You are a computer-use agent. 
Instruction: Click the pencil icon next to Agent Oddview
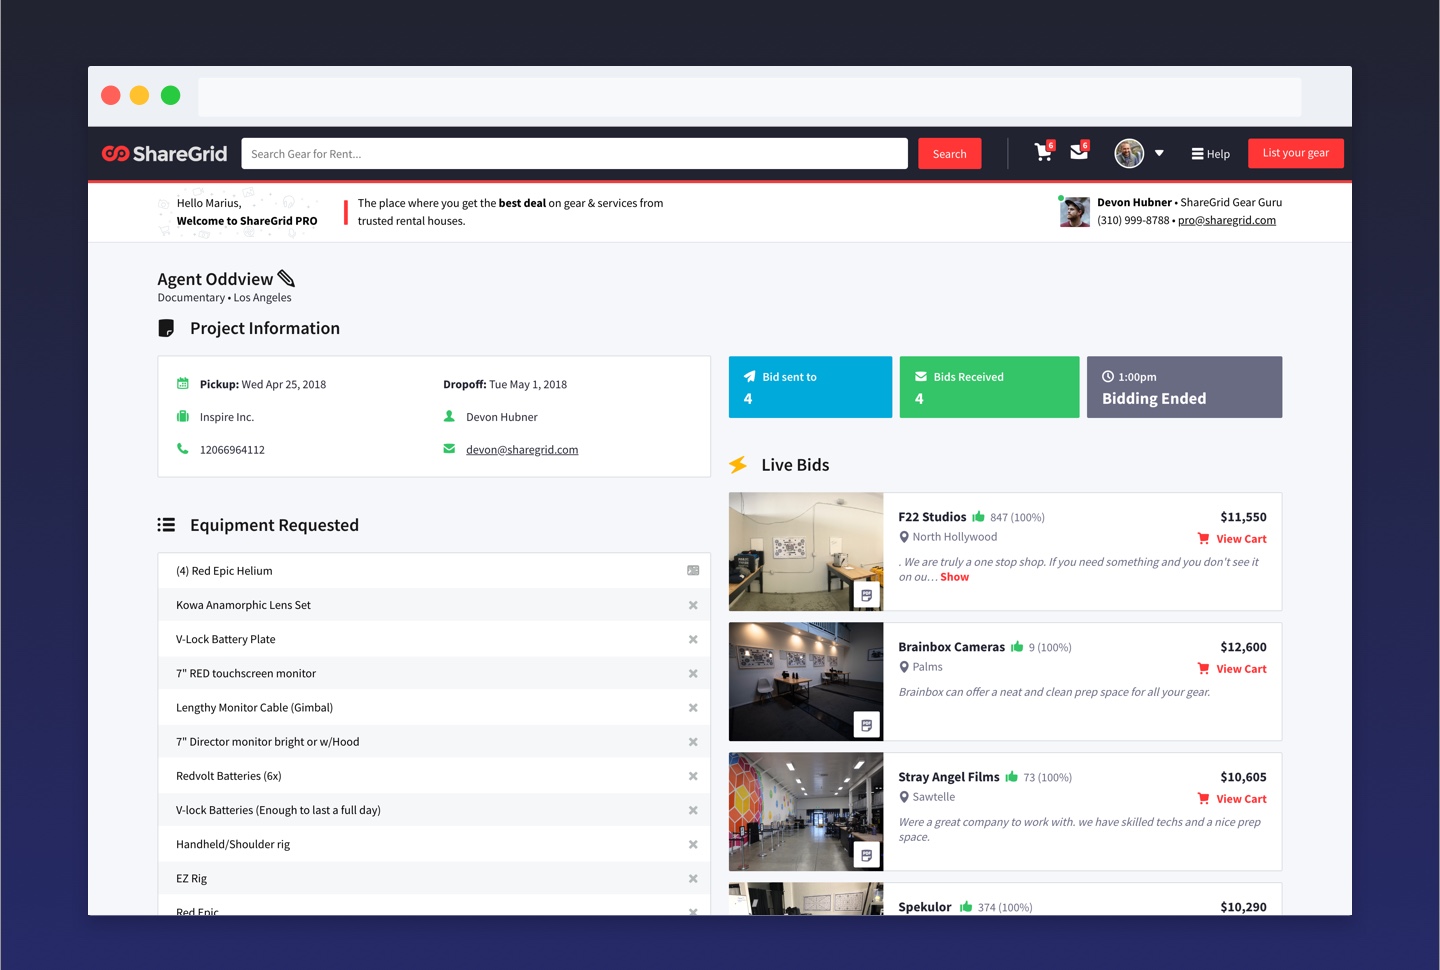coord(284,279)
